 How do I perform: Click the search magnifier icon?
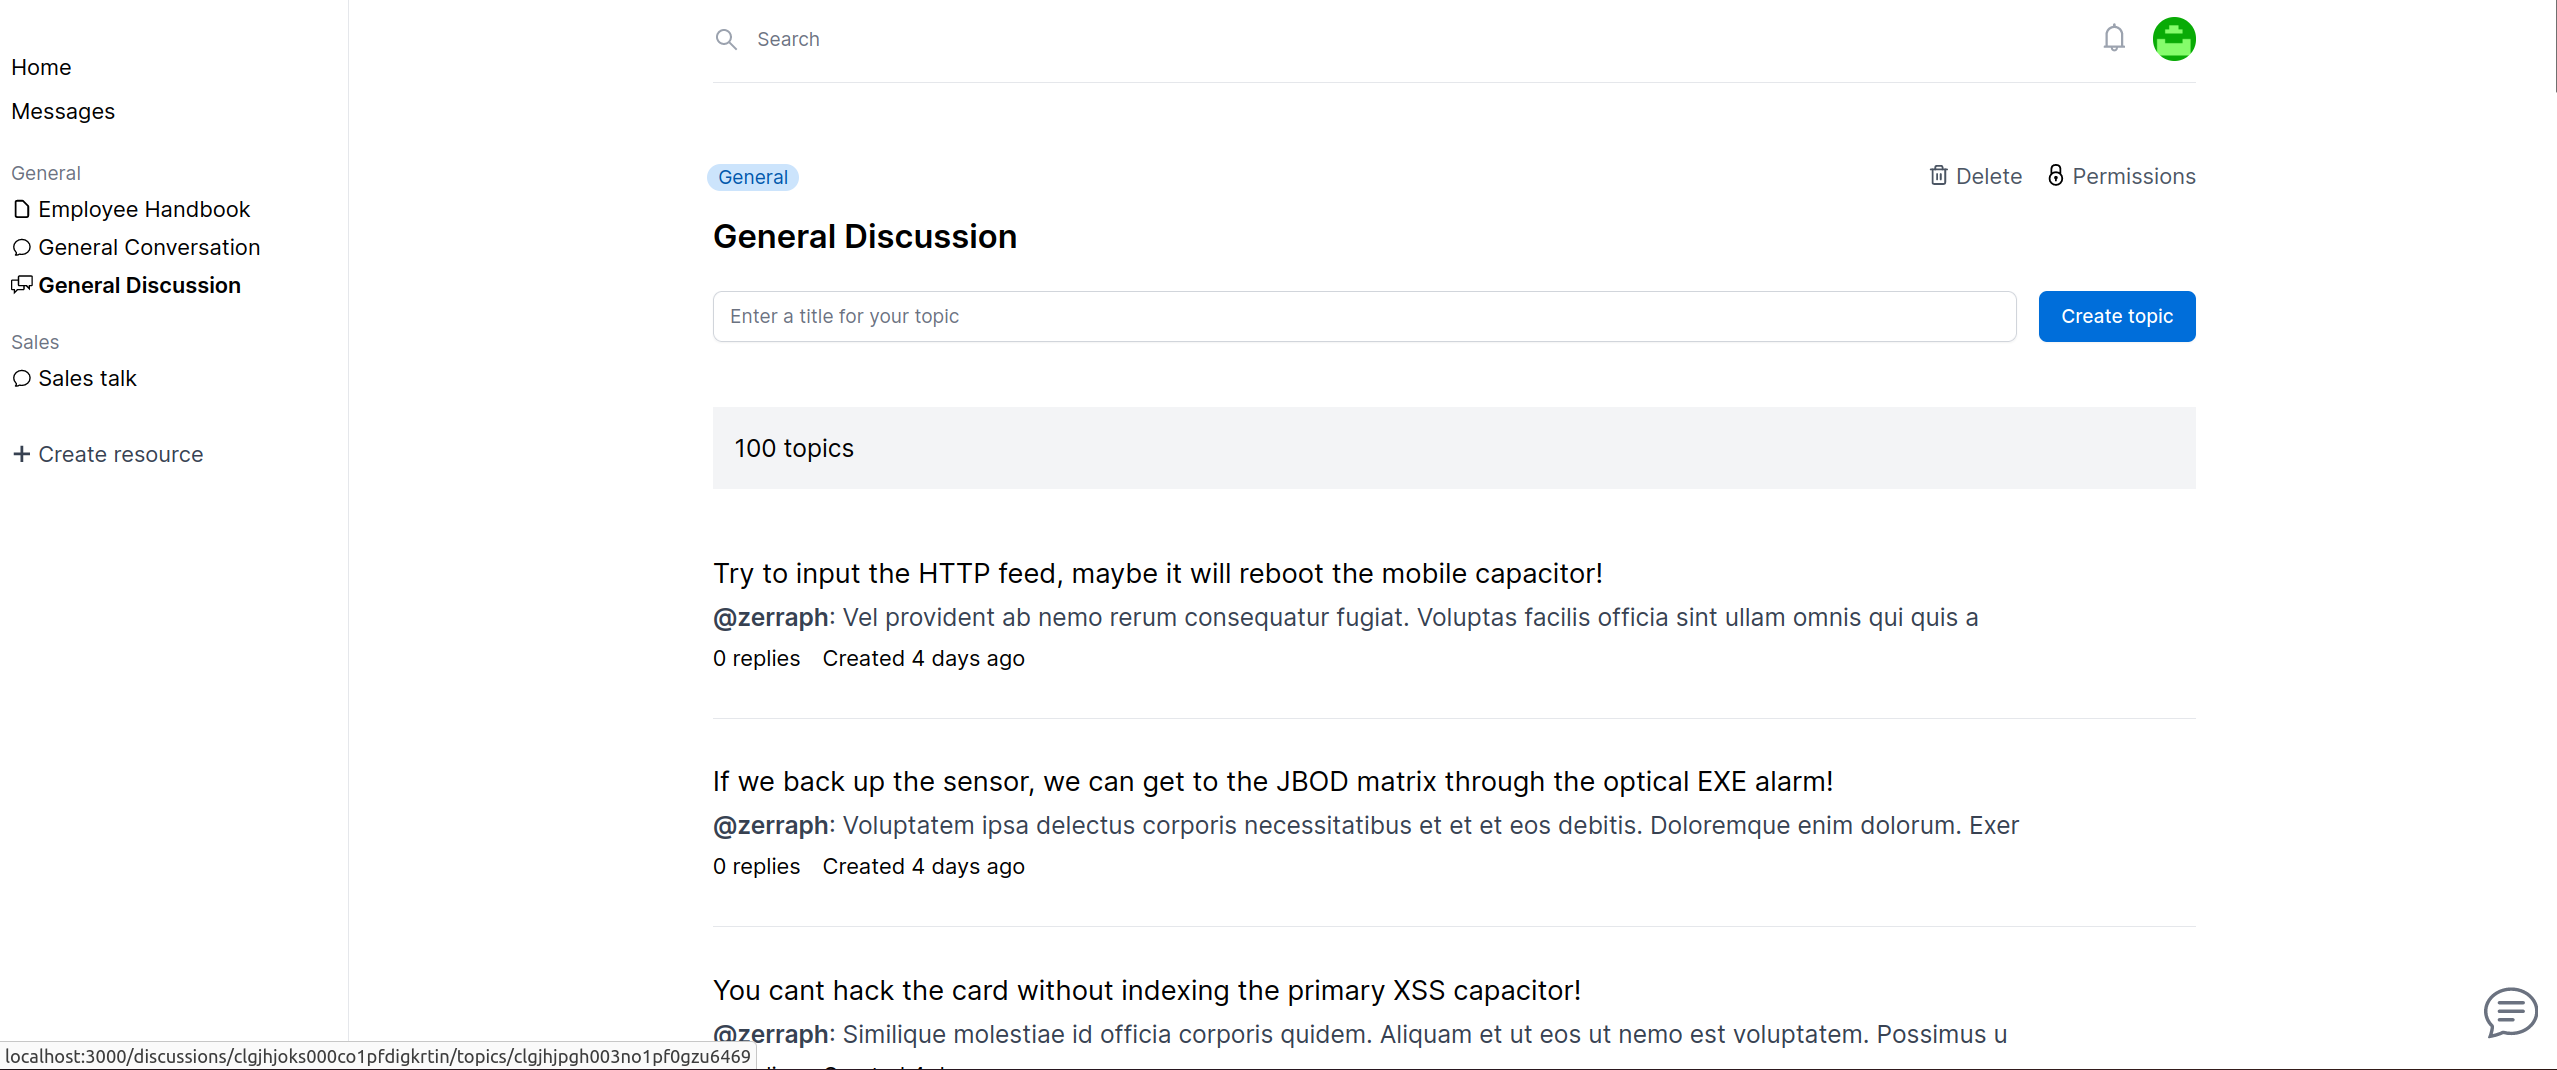pos(726,39)
